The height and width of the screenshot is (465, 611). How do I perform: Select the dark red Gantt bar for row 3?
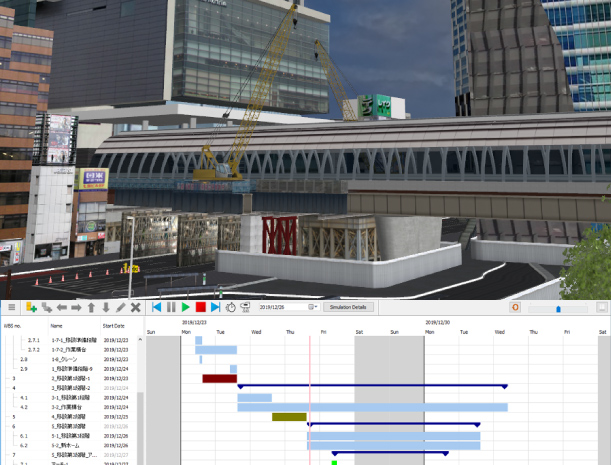tap(219, 379)
